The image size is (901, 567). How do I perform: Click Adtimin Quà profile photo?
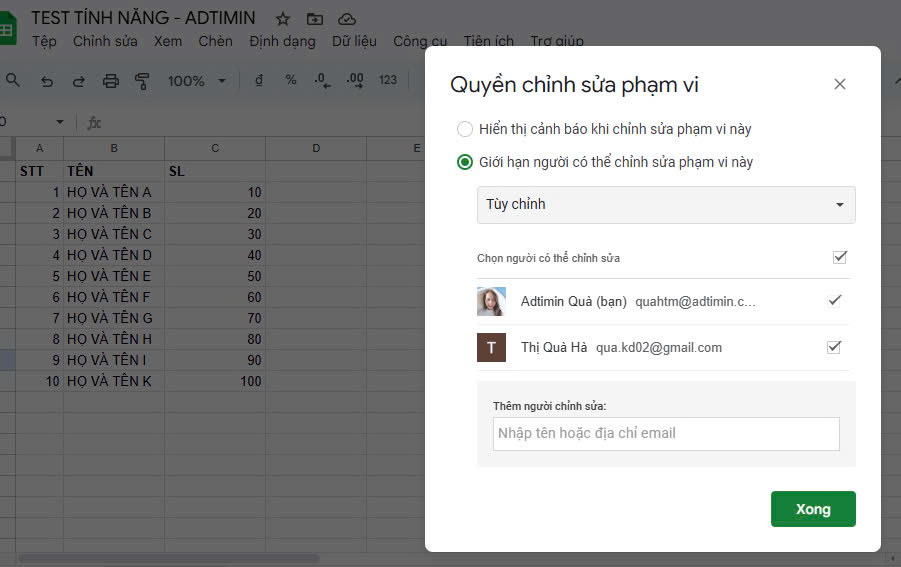[491, 302]
